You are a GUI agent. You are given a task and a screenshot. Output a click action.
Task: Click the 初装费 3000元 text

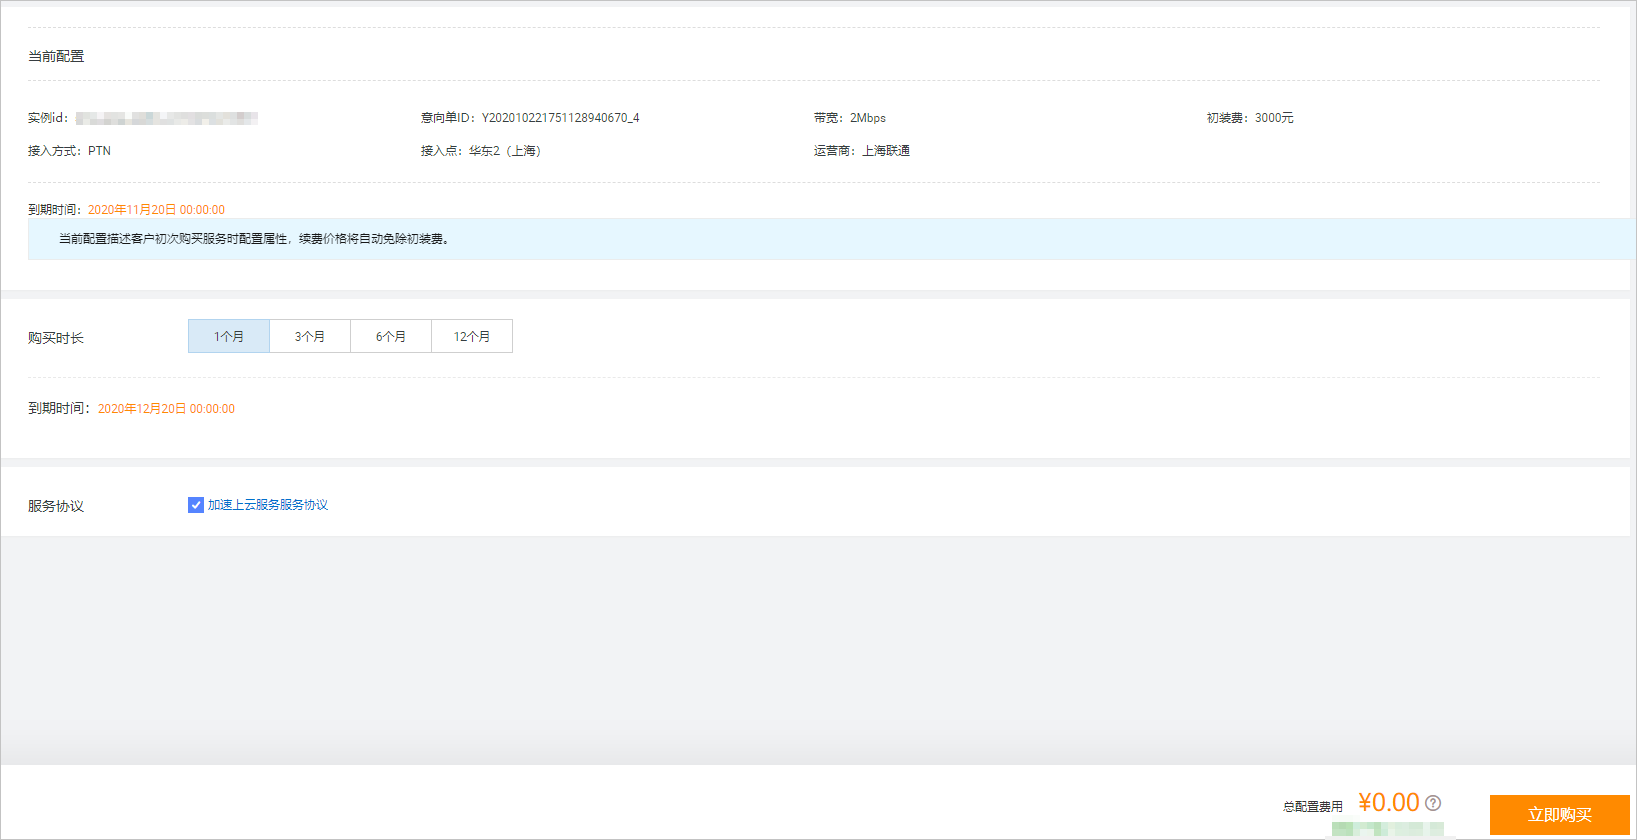(1250, 118)
